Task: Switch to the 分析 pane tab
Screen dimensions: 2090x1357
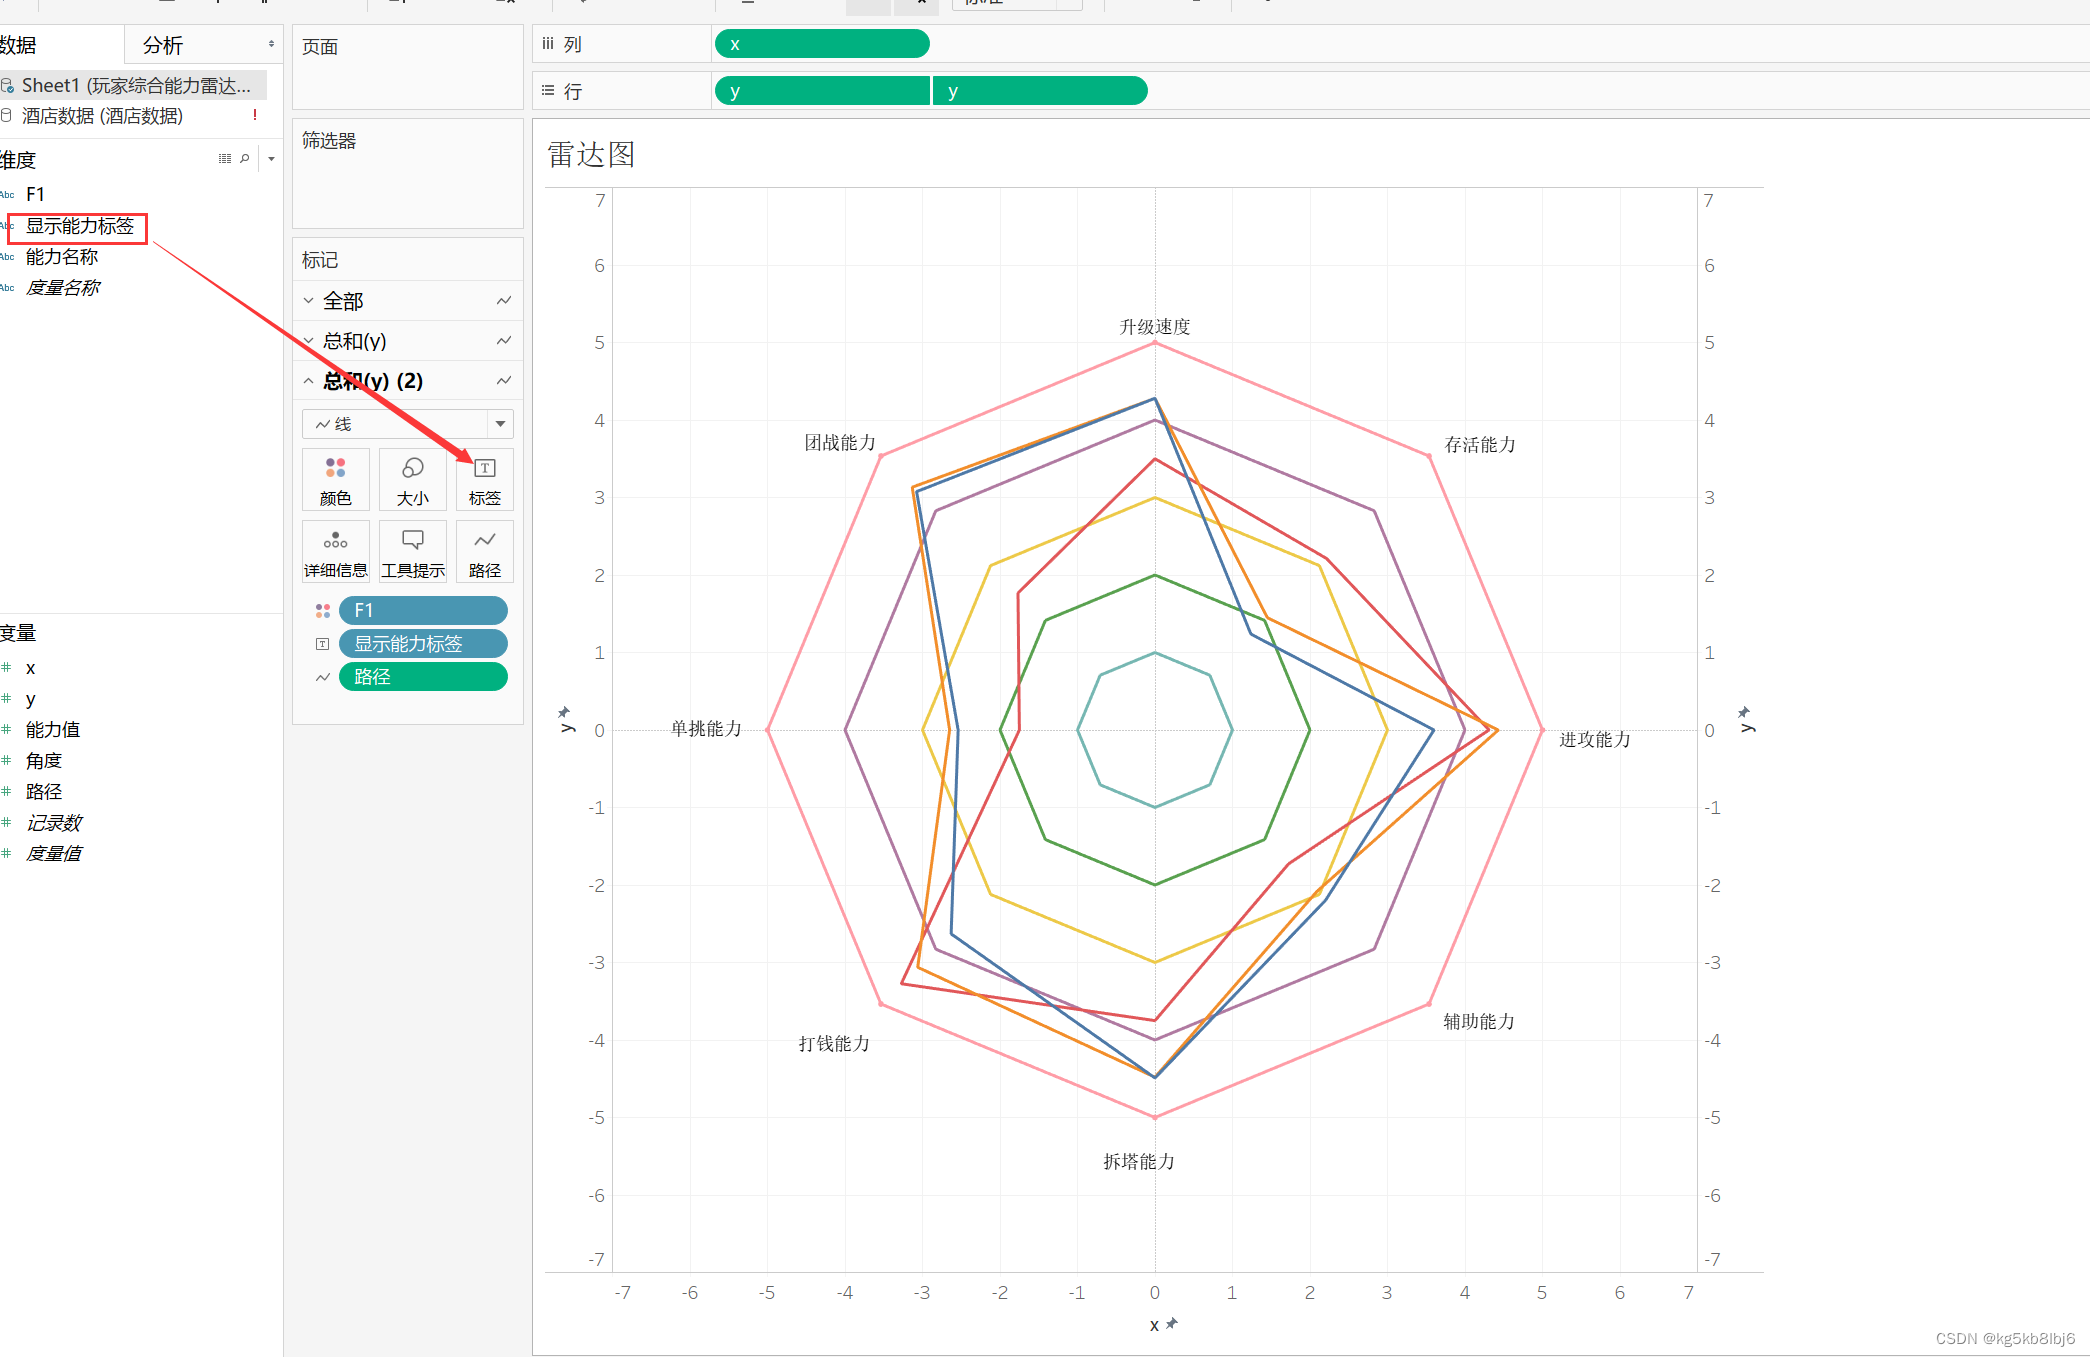Action: [163, 45]
